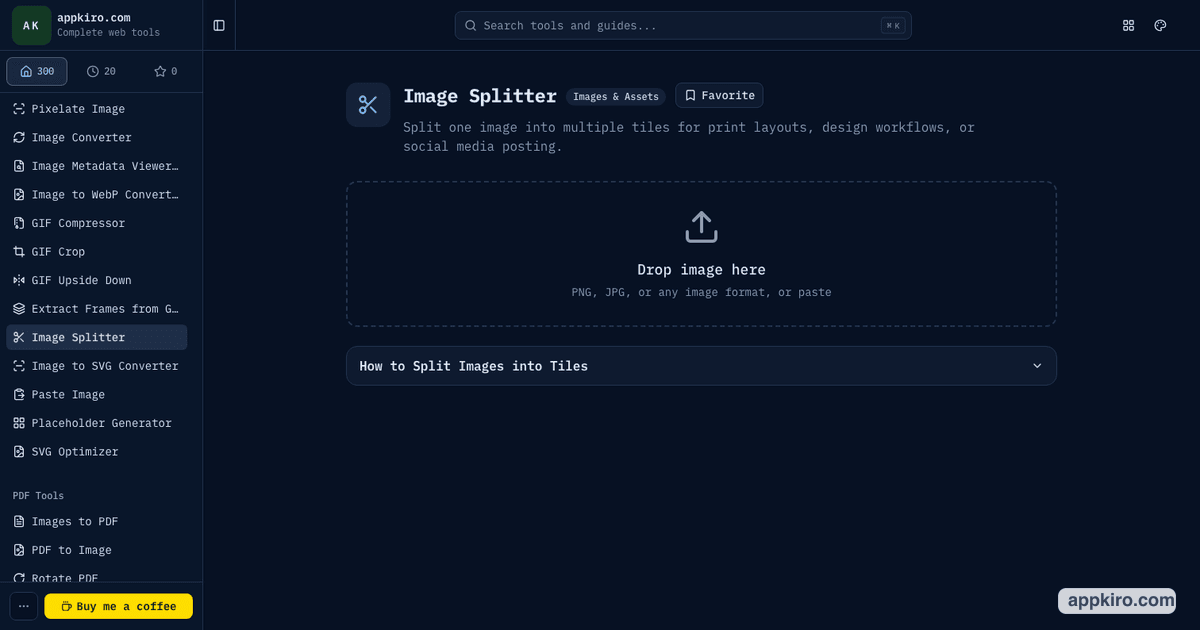Click the scissors icon beside Image Splitter title
This screenshot has width=1200, height=630.
pos(368,104)
